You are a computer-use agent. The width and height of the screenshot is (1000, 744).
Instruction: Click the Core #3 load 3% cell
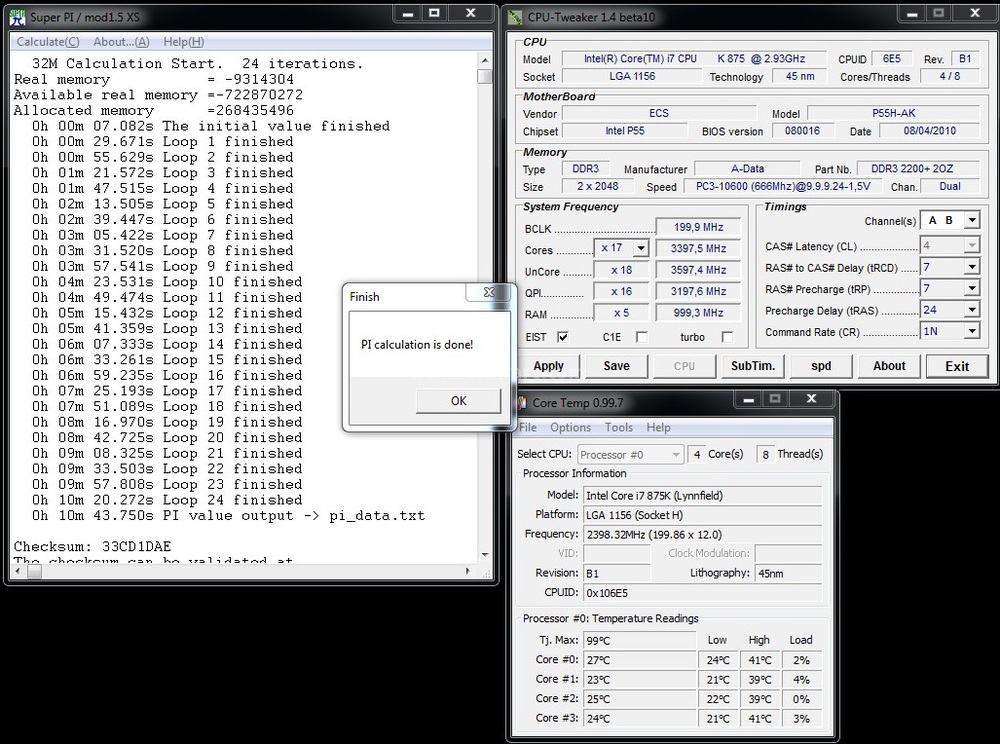coord(801,718)
